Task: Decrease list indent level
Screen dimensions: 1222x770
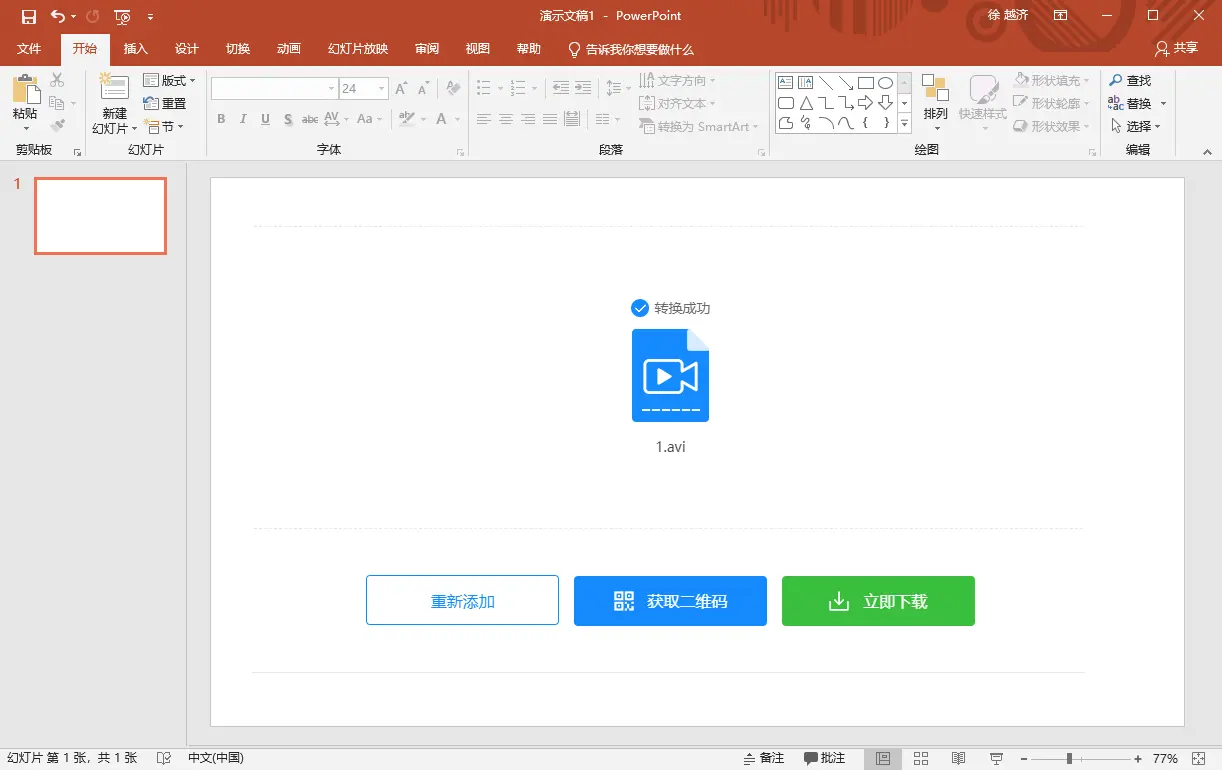Action: [x=560, y=89]
